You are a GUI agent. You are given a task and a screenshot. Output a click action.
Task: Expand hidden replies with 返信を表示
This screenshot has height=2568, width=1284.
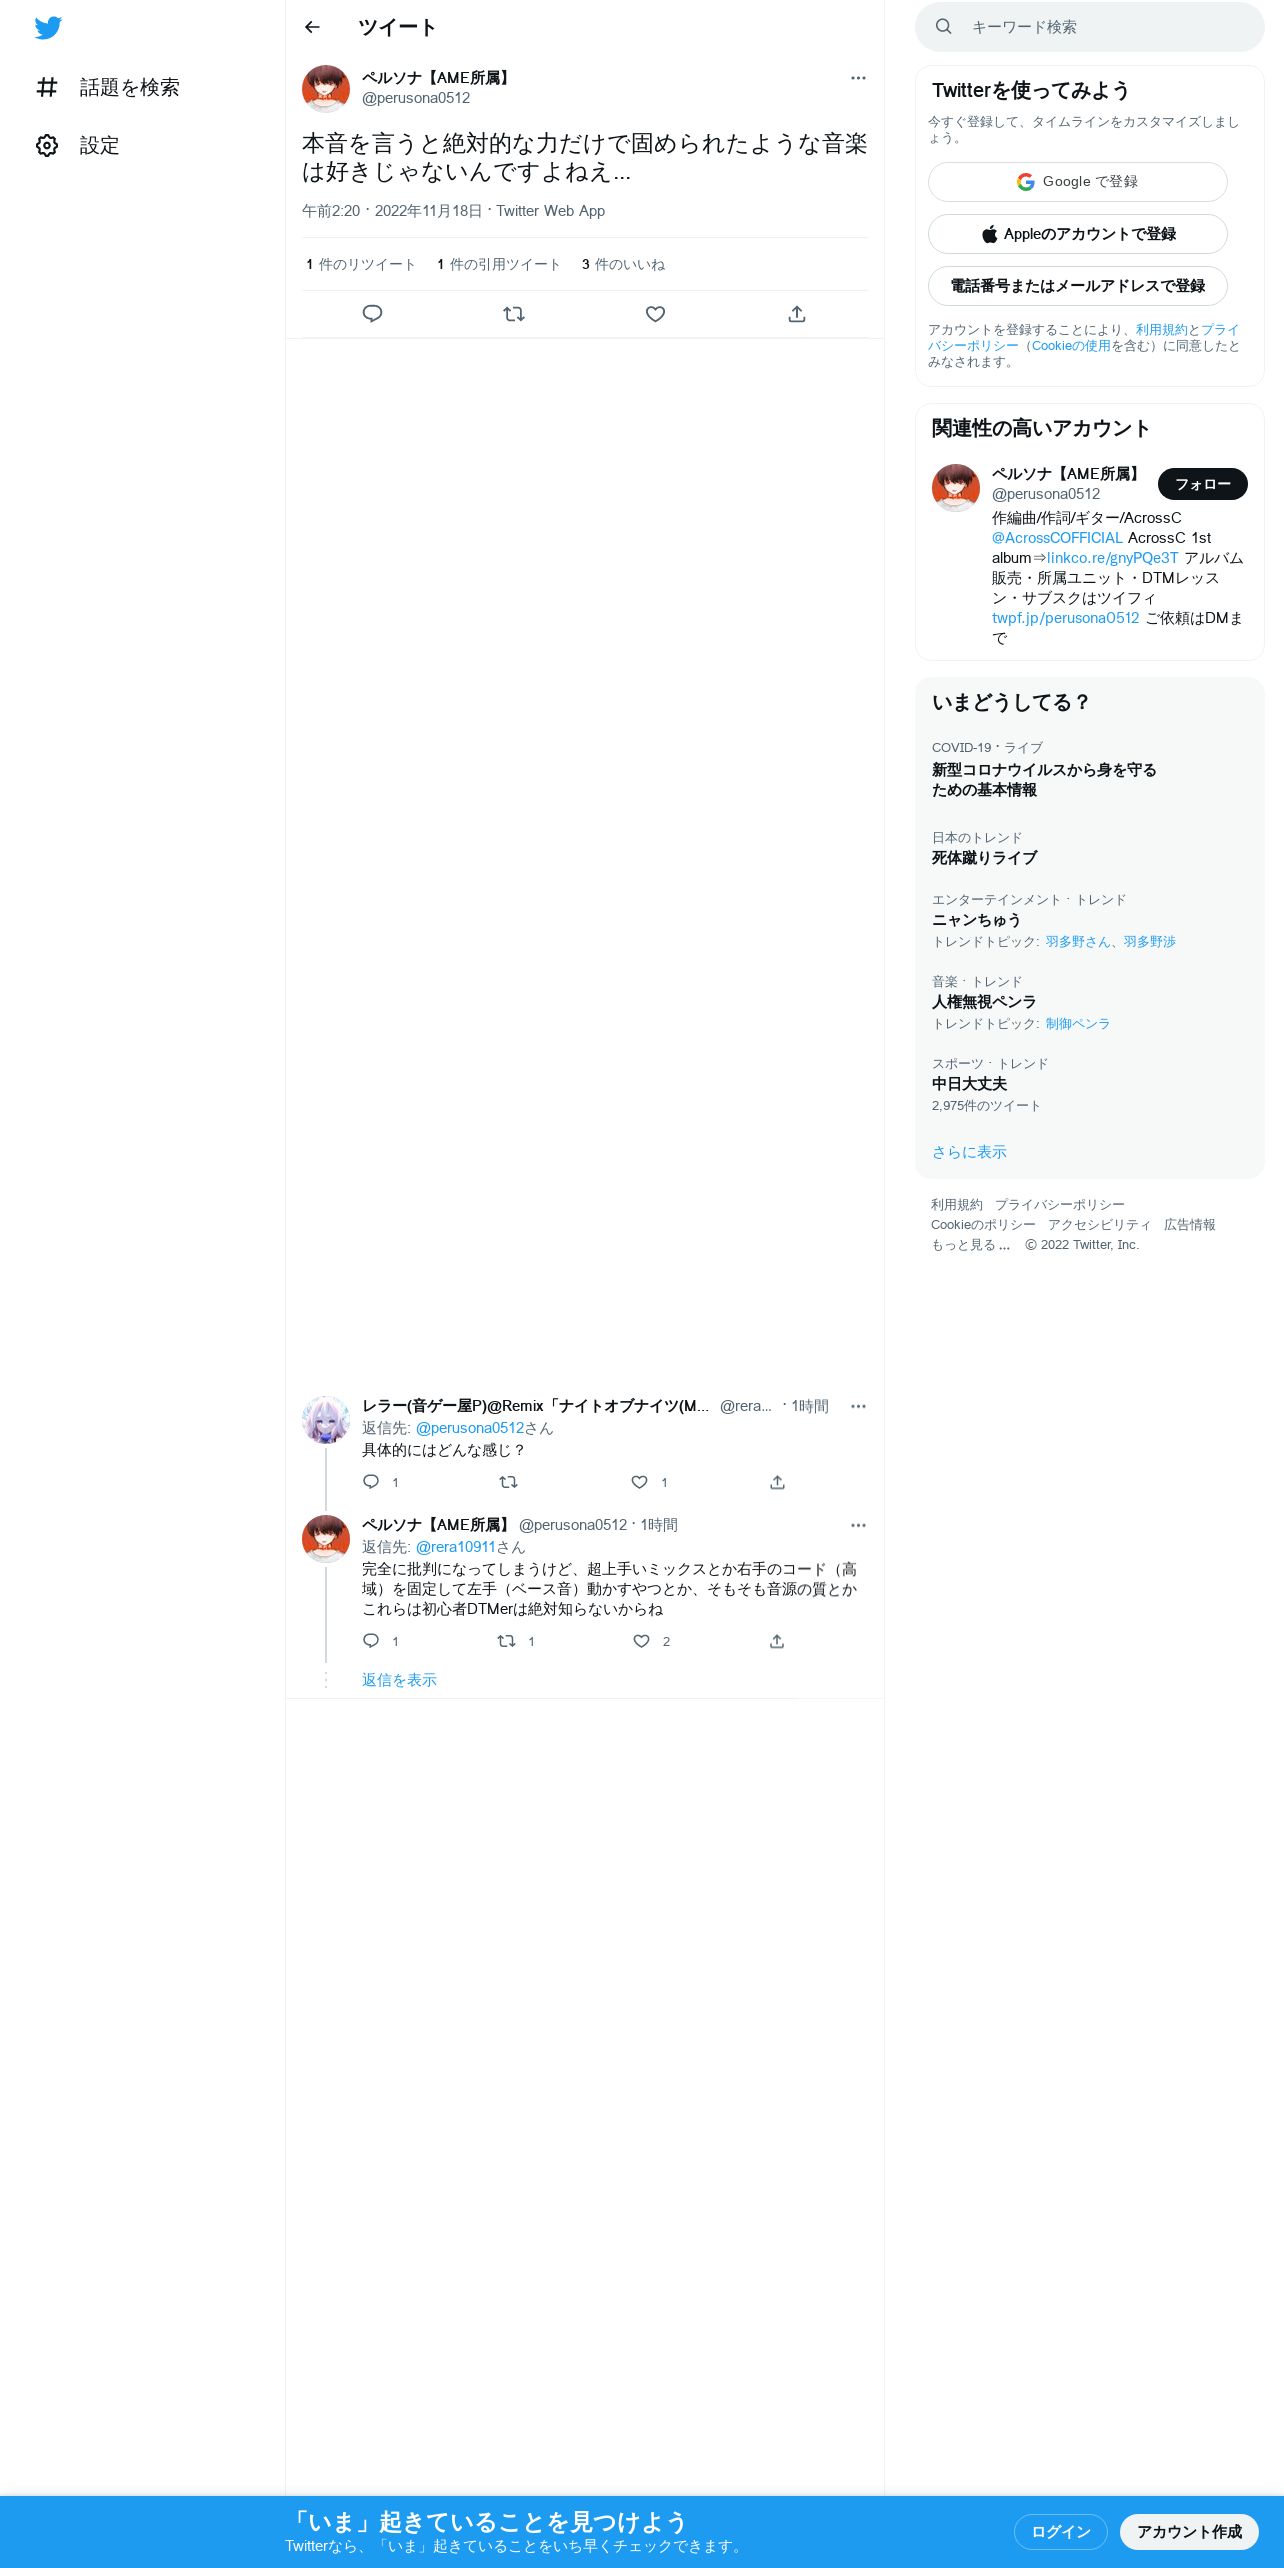[x=399, y=1680]
